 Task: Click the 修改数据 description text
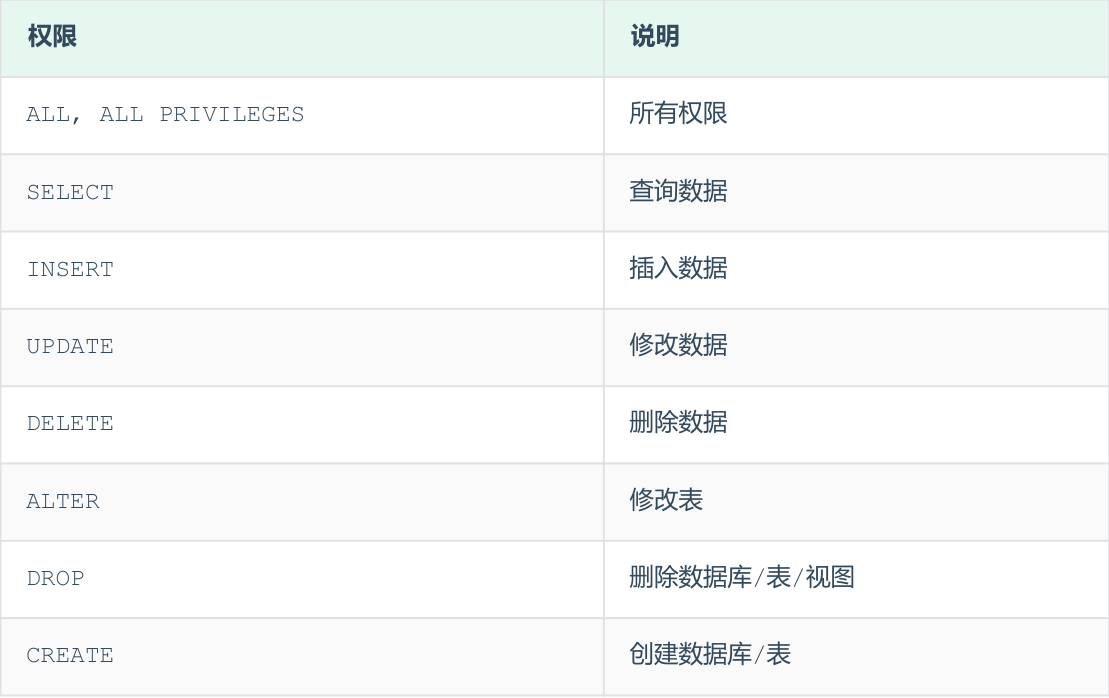click(x=678, y=345)
